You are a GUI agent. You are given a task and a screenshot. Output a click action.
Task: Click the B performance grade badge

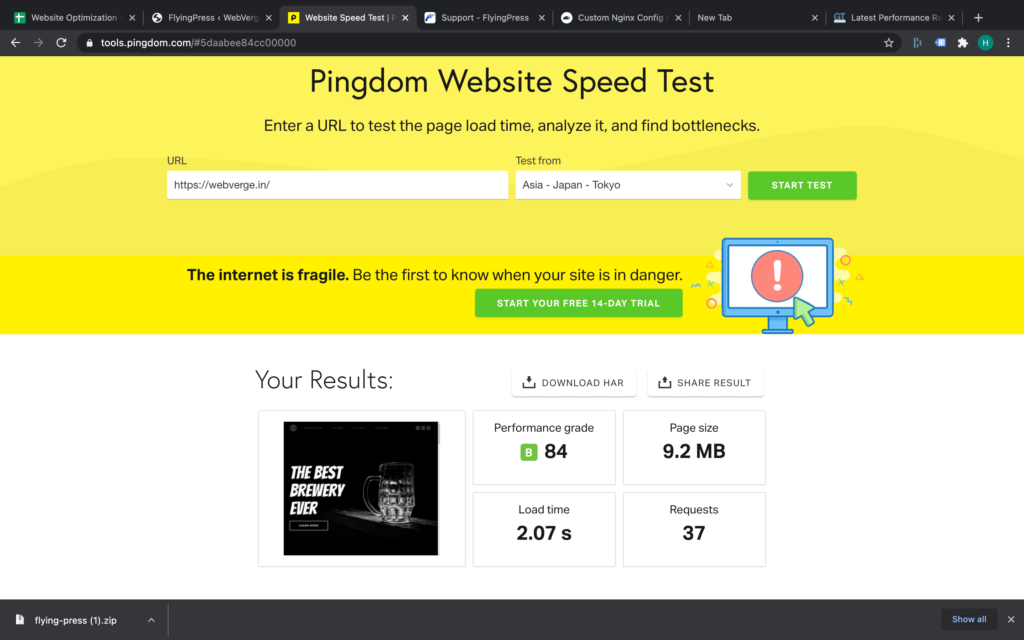coord(528,452)
